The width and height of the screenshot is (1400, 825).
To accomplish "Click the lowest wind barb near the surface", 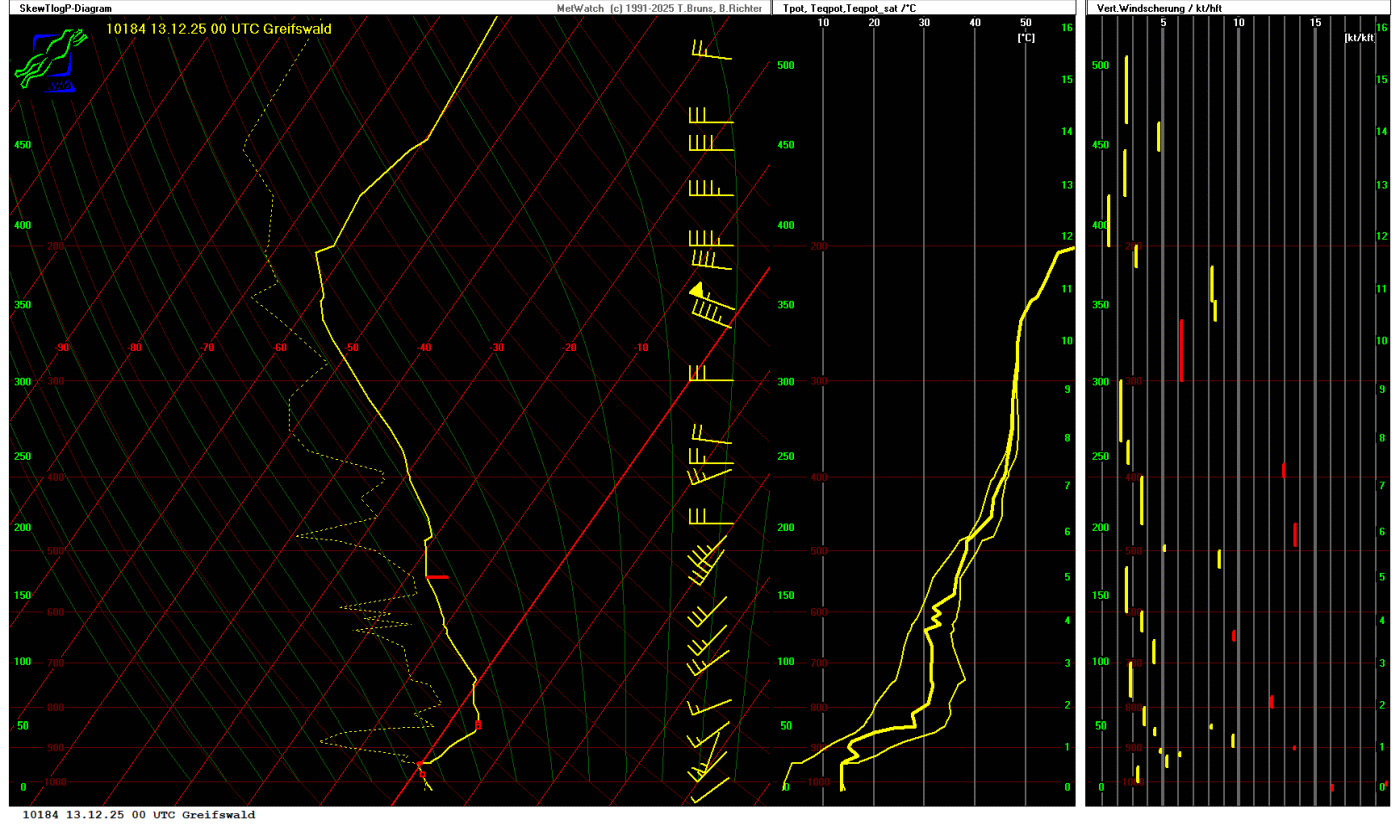I will click(708, 790).
